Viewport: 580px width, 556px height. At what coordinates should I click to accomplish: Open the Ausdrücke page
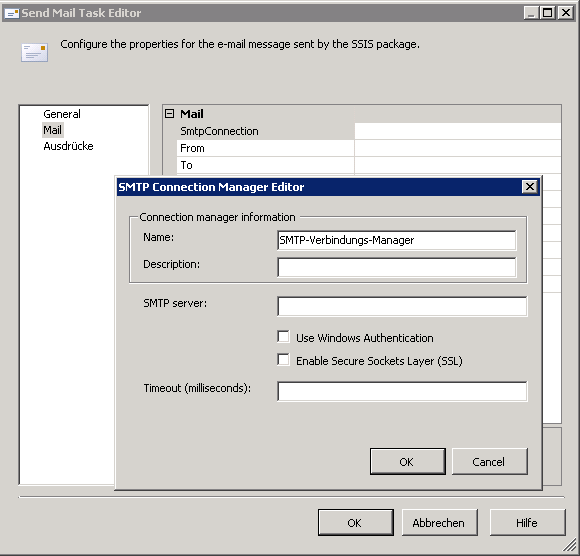point(68,146)
